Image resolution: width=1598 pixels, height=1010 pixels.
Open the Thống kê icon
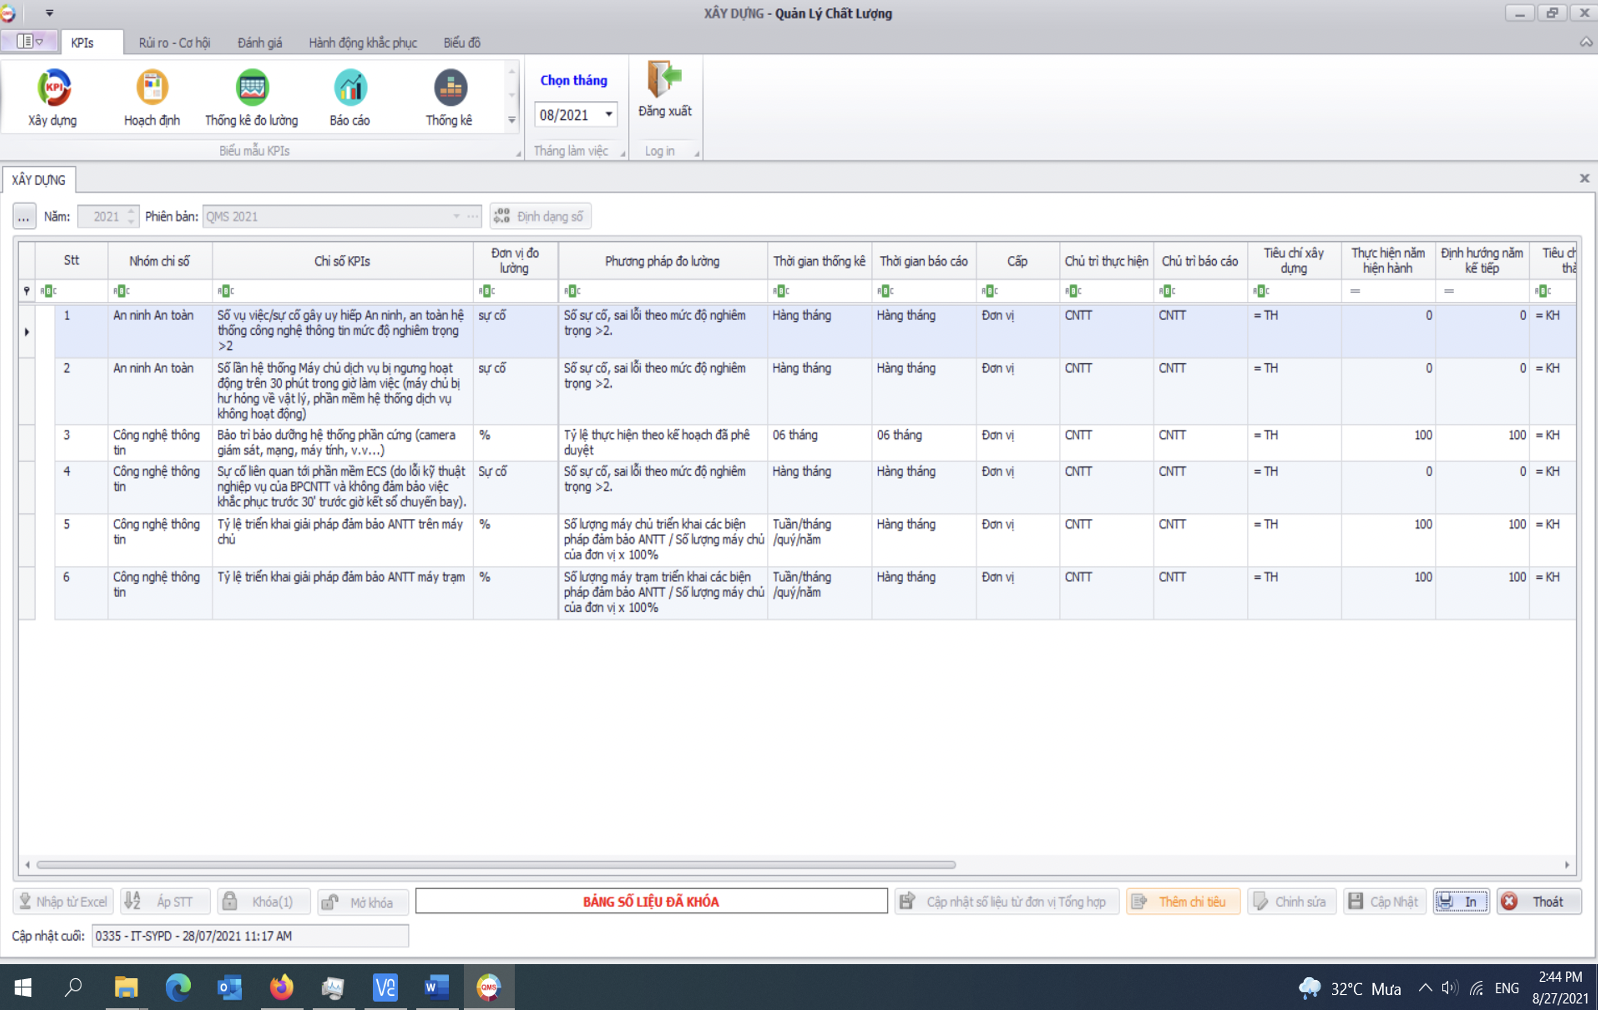[x=449, y=97]
